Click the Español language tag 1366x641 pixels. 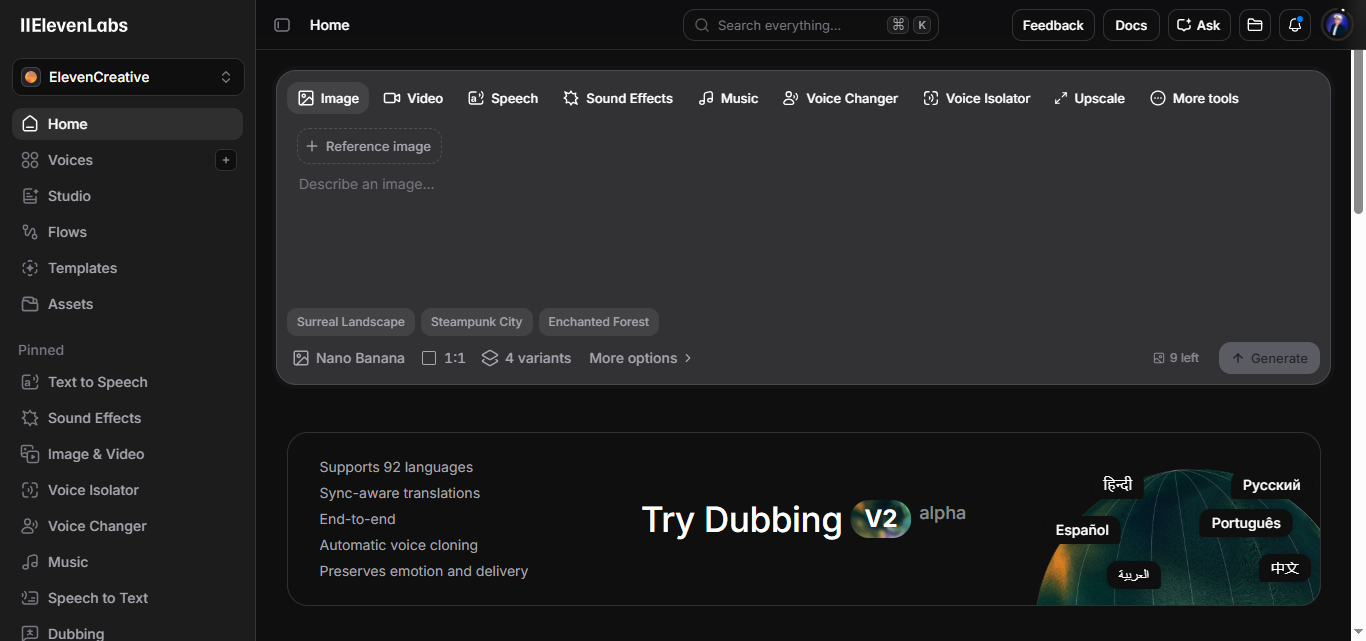(x=1082, y=530)
